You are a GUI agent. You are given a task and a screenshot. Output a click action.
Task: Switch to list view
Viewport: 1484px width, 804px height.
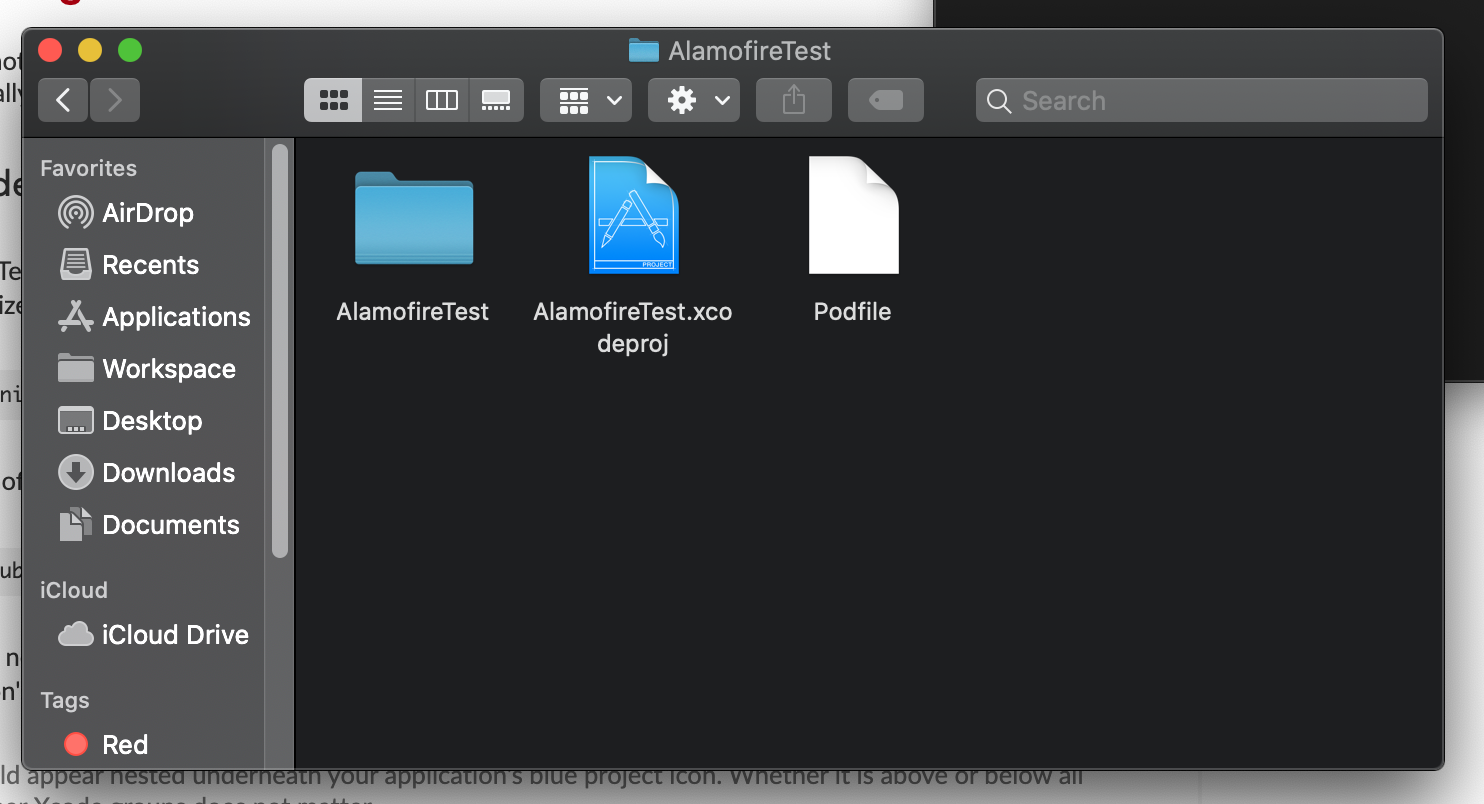(388, 100)
